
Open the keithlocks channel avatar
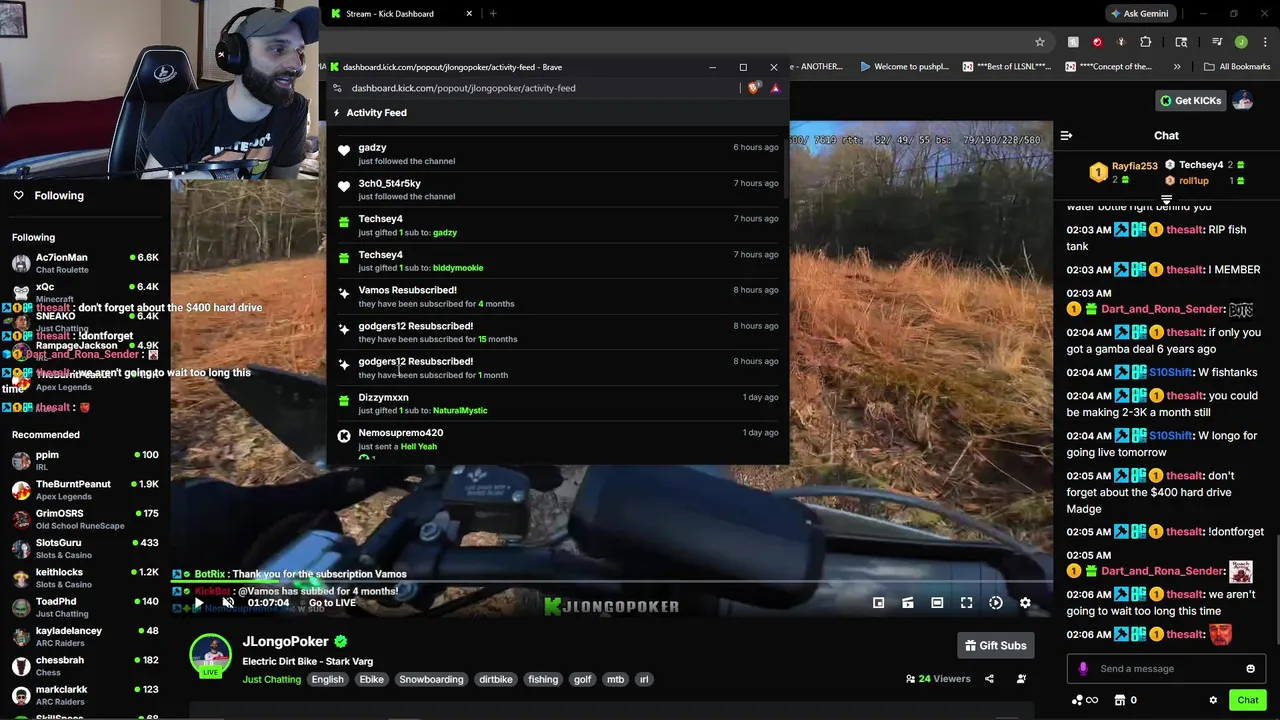21,578
